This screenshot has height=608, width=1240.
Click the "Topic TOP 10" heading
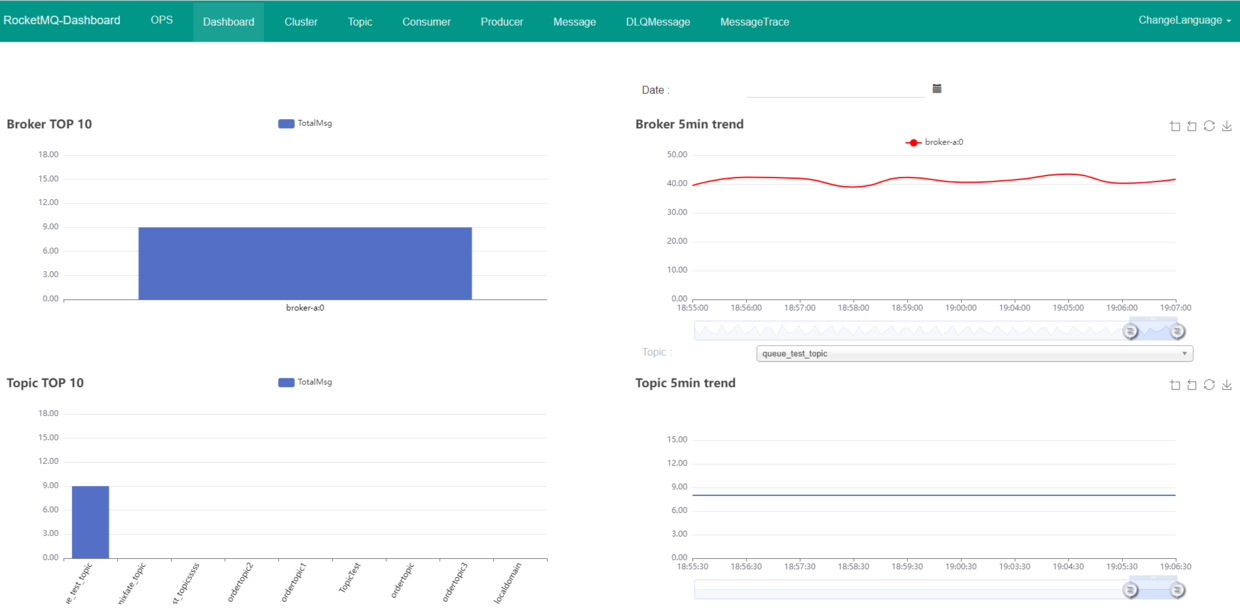[45, 383]
